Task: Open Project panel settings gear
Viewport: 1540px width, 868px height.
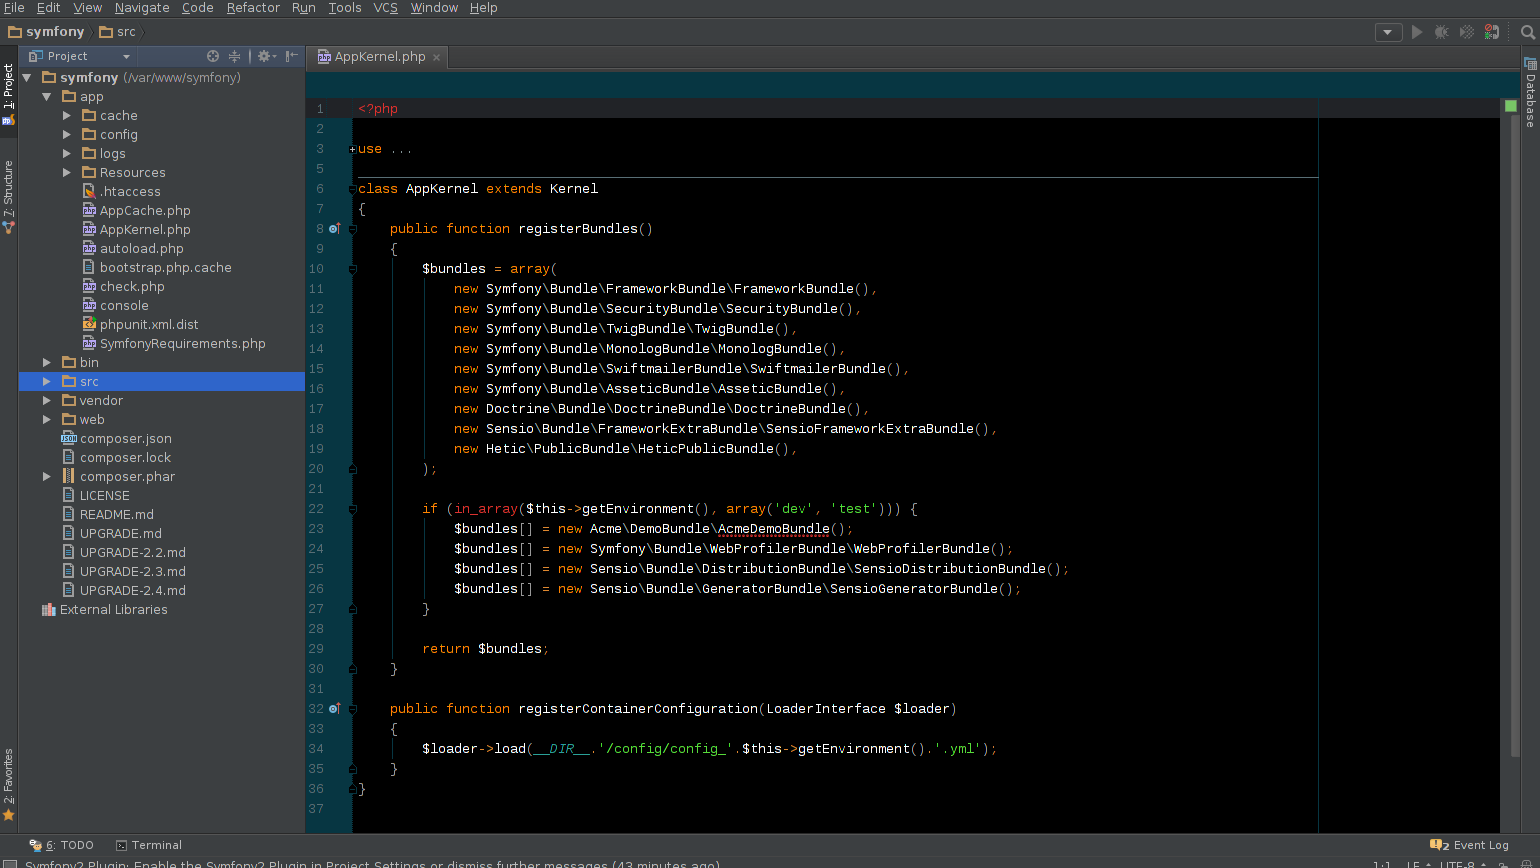Action: 265,56
